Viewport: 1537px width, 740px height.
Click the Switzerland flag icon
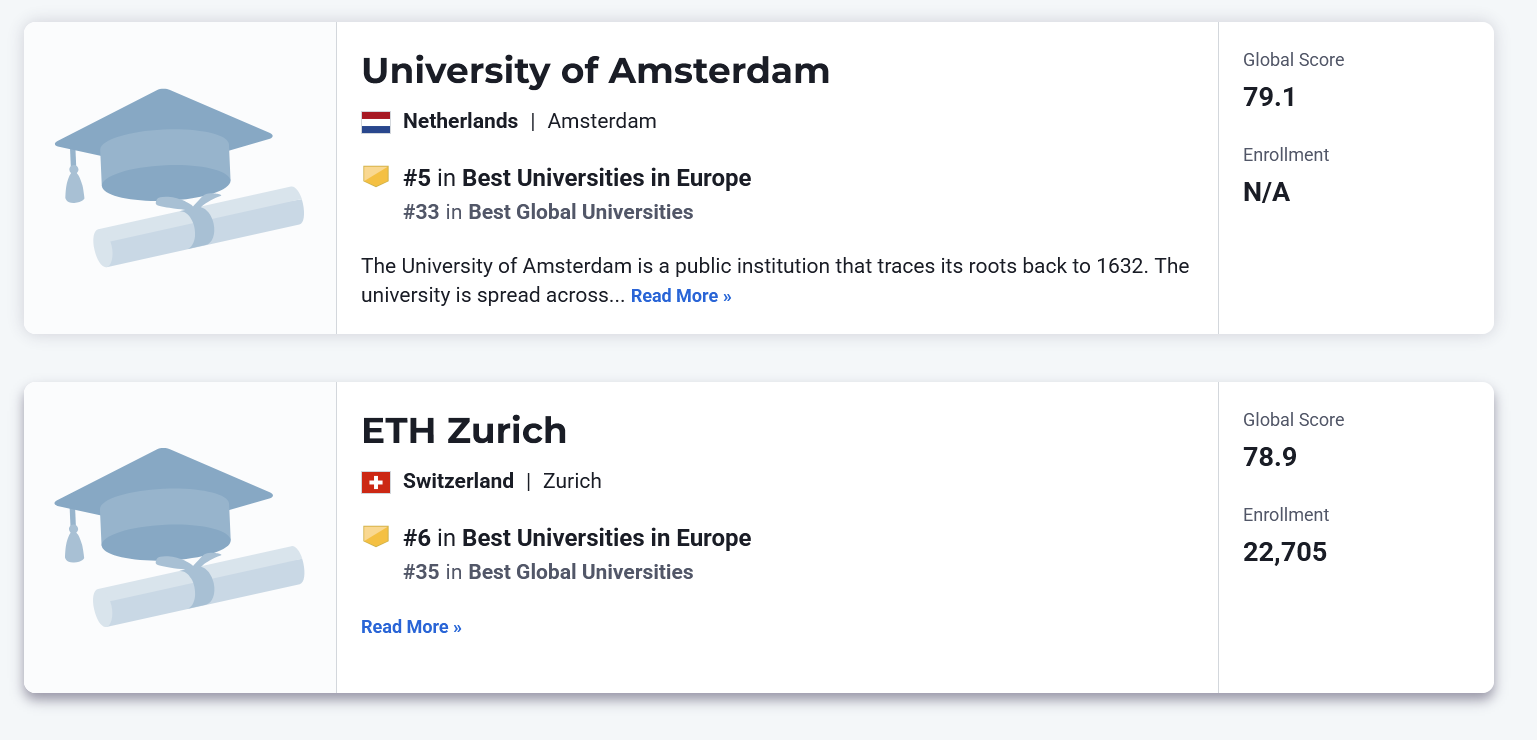tap(375, 482)
